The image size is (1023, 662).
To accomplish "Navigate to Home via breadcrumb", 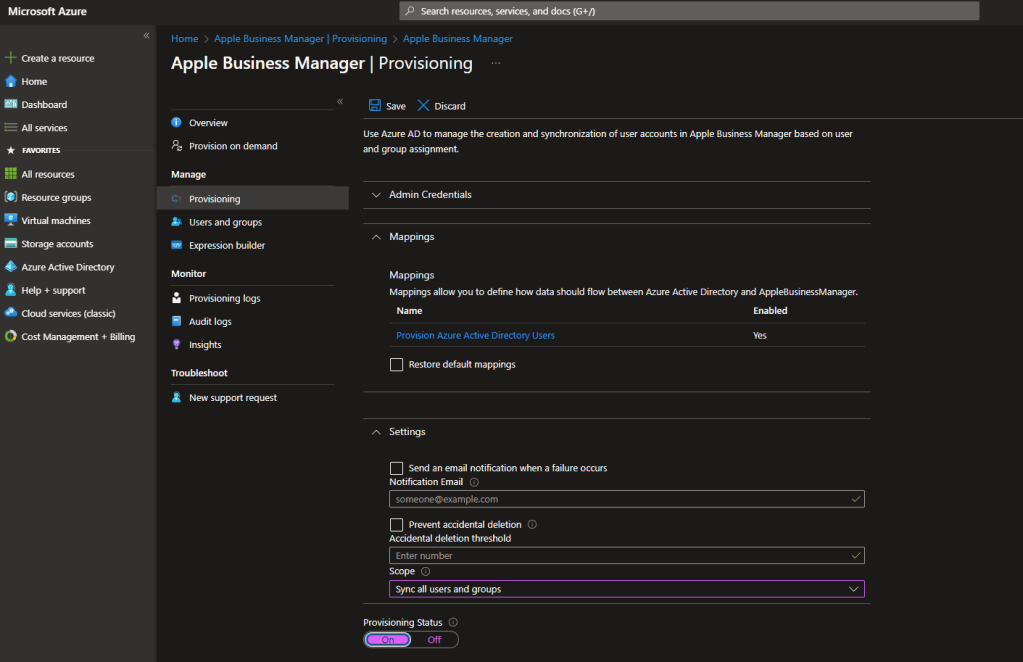I will click(184, 38).
